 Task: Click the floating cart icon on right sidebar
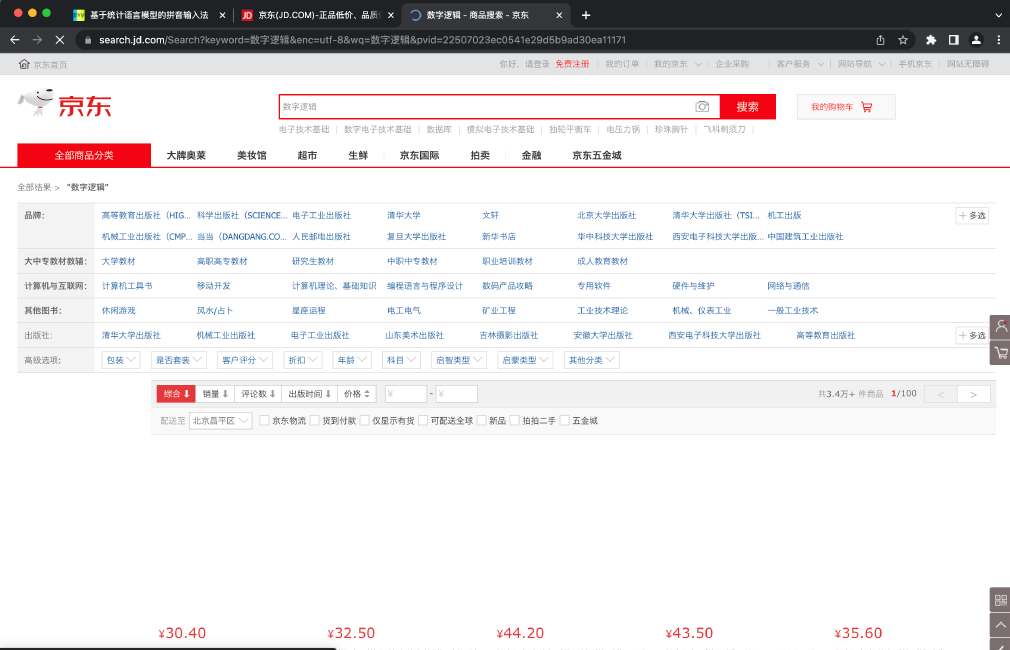pos(1000,353)
